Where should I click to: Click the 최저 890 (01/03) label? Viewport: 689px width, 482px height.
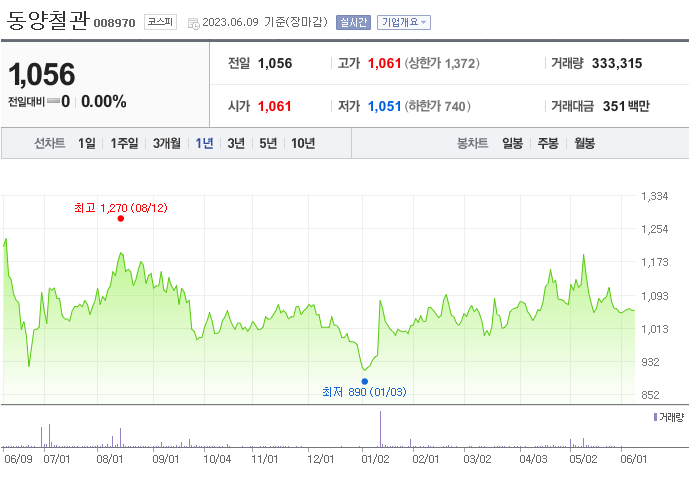[364, 391]
